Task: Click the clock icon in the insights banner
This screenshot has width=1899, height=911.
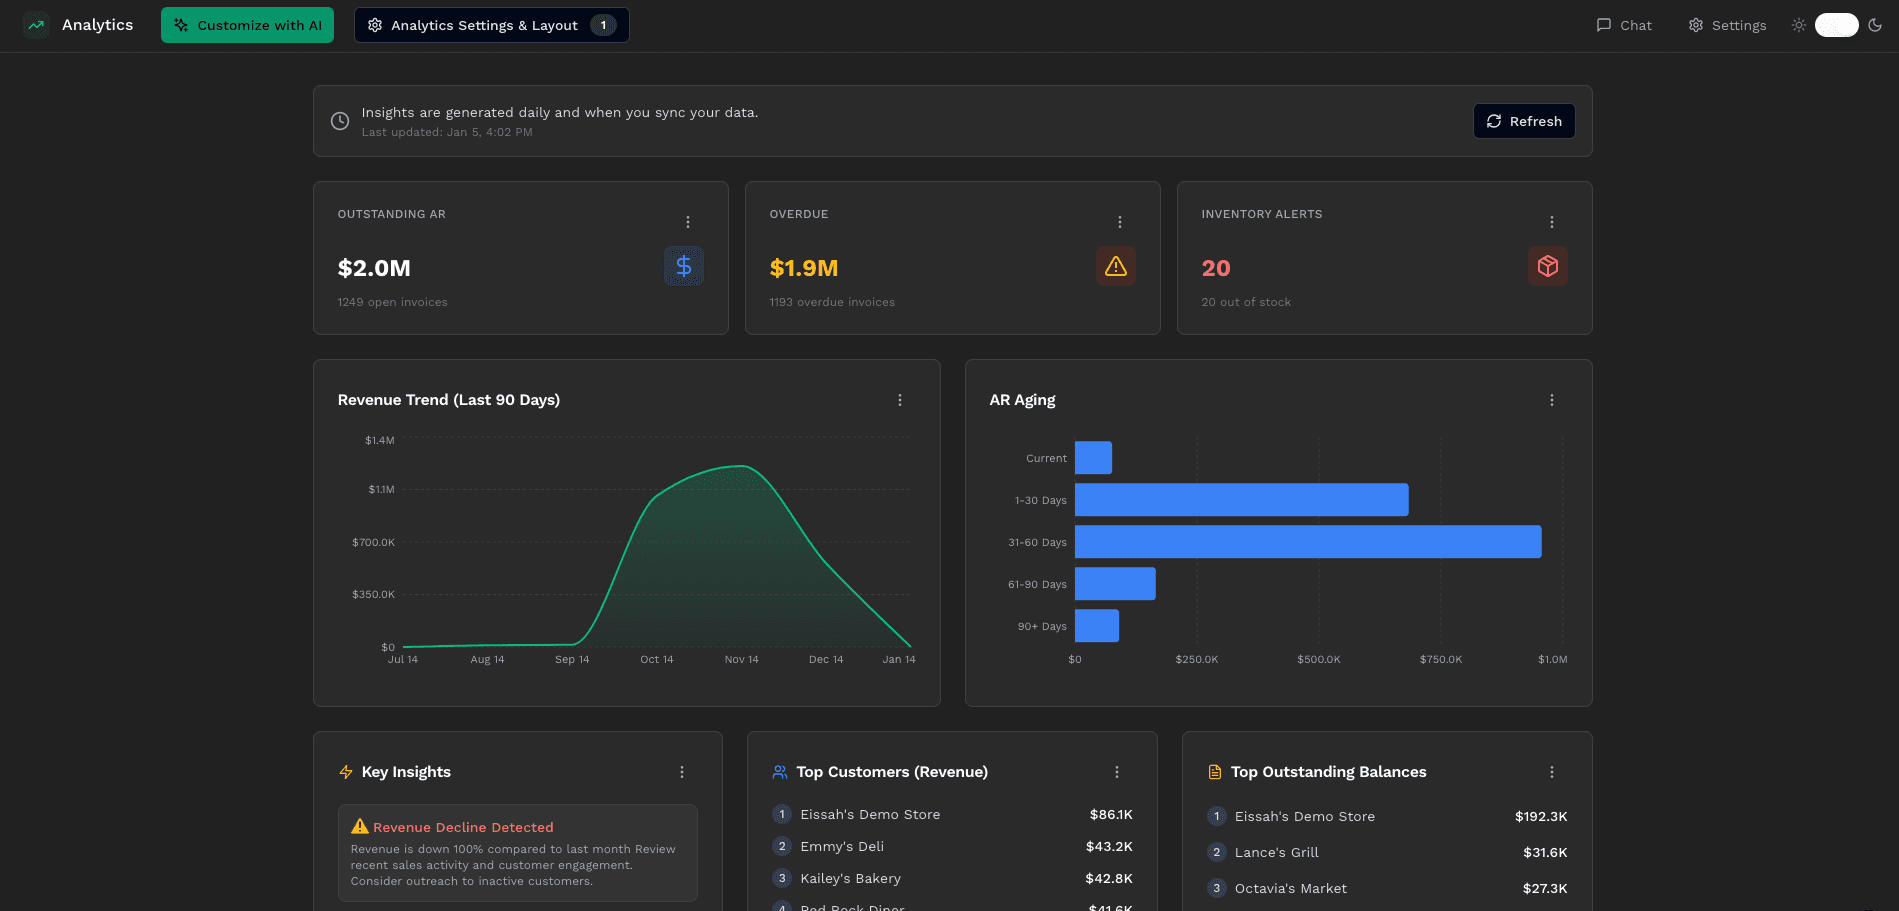Action: 339,120
